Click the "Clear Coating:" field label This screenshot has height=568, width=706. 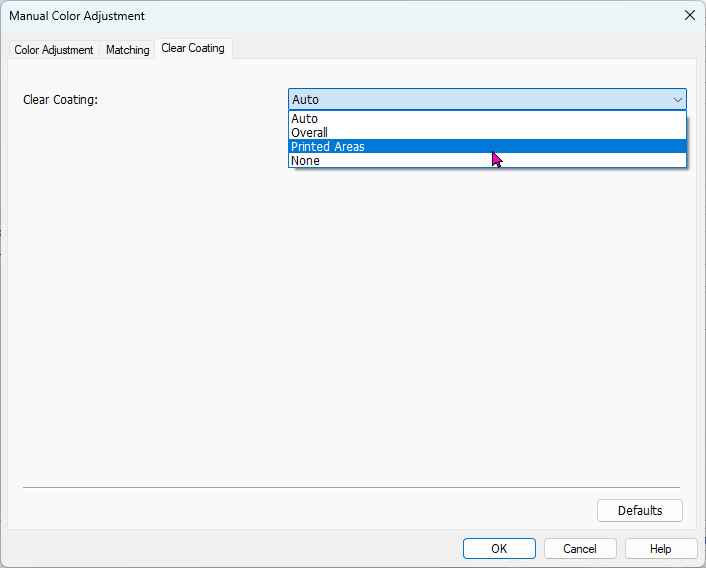[61, 99]
